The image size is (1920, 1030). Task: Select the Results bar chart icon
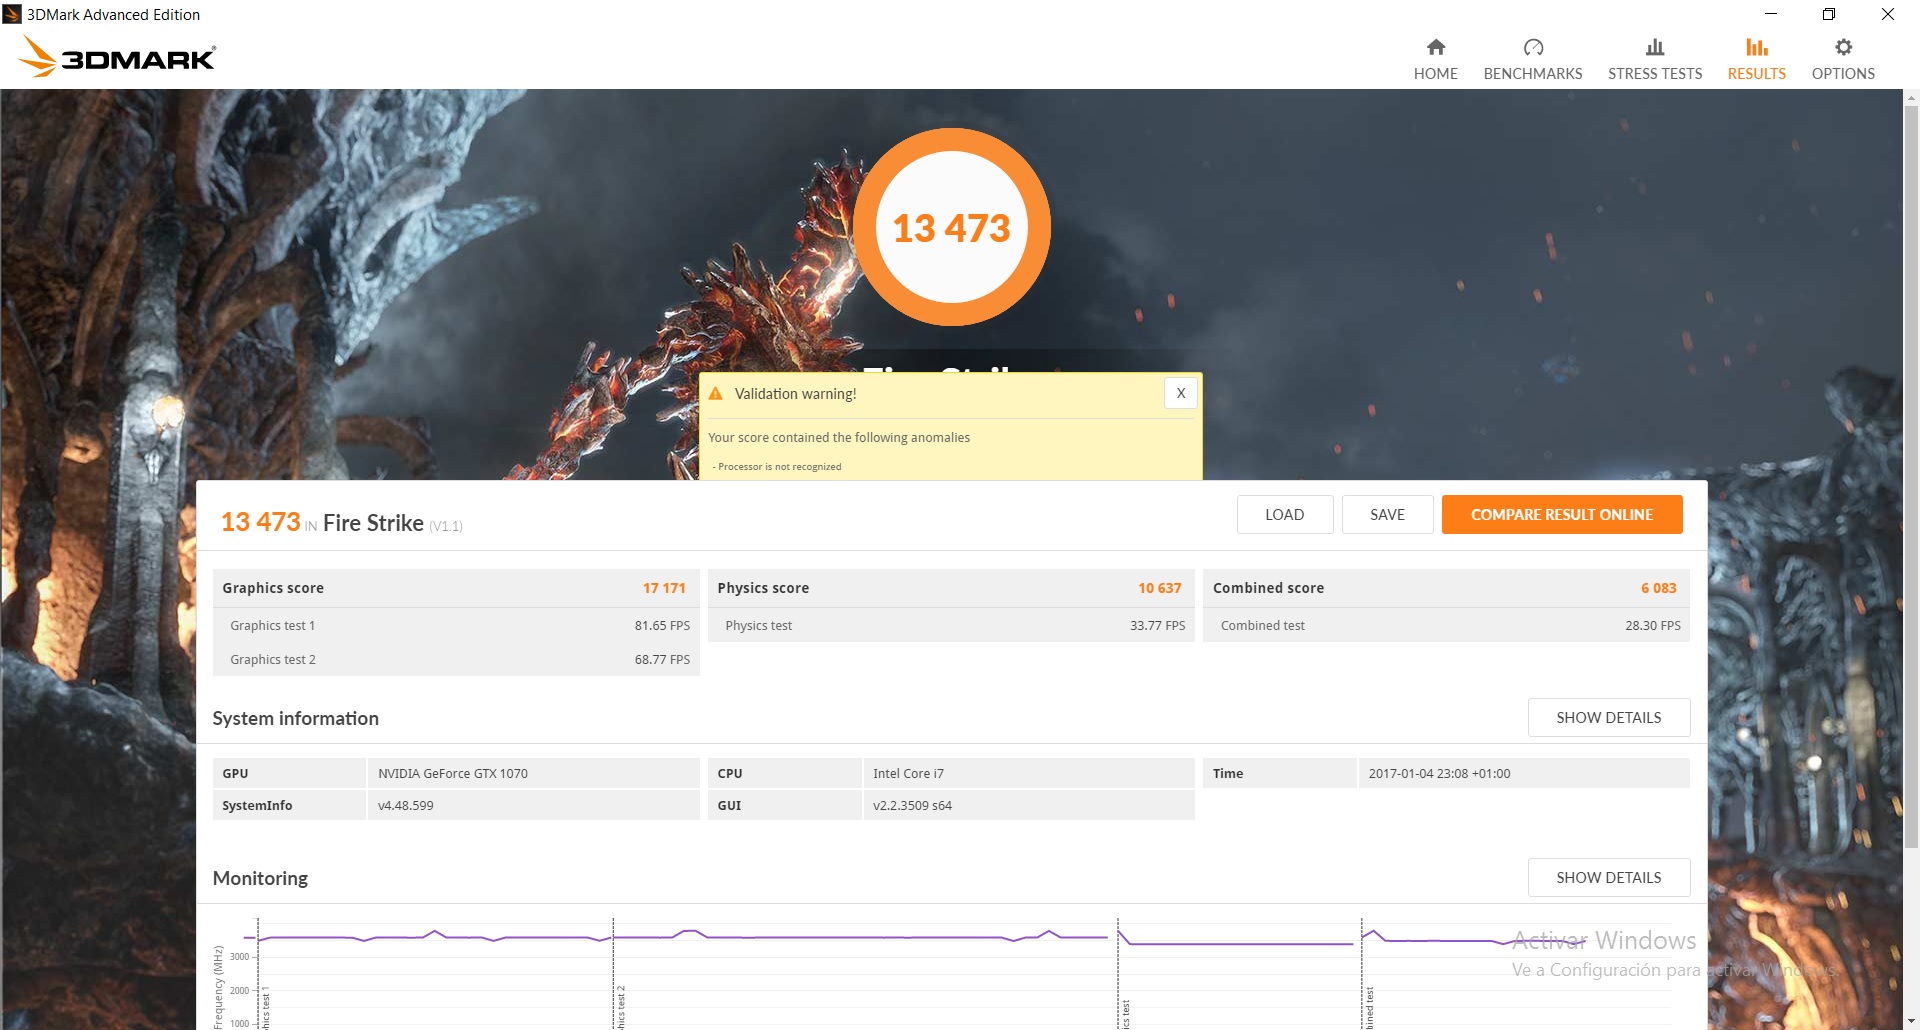point(1756,47)
